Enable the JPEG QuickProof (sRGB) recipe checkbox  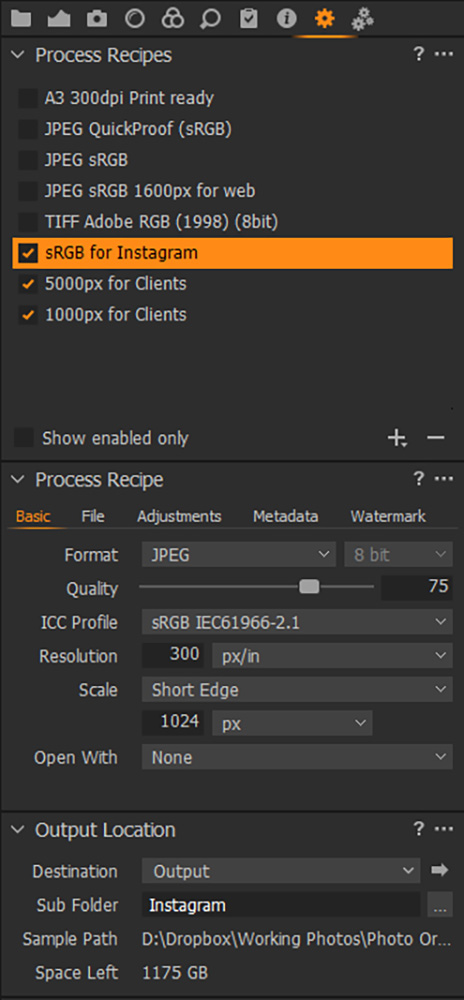pyautogui.click(x=27, y=129)
